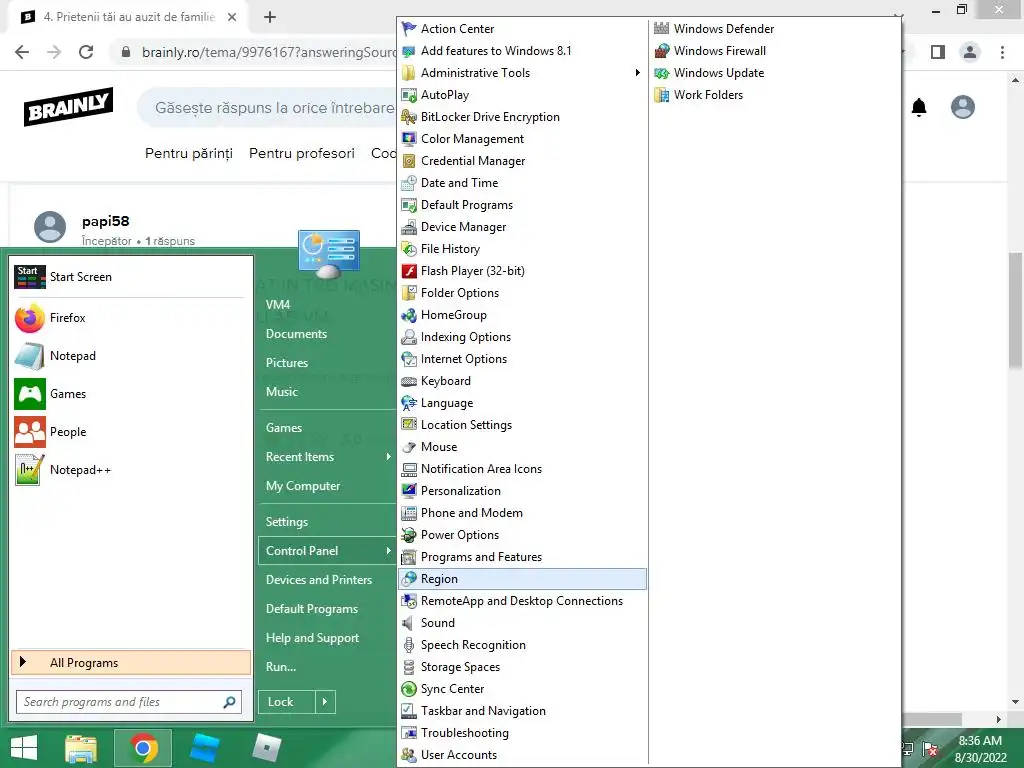Screen dimensions: 1024x768
Task: Open the People app in Start menu
Action: click(131, 432)
